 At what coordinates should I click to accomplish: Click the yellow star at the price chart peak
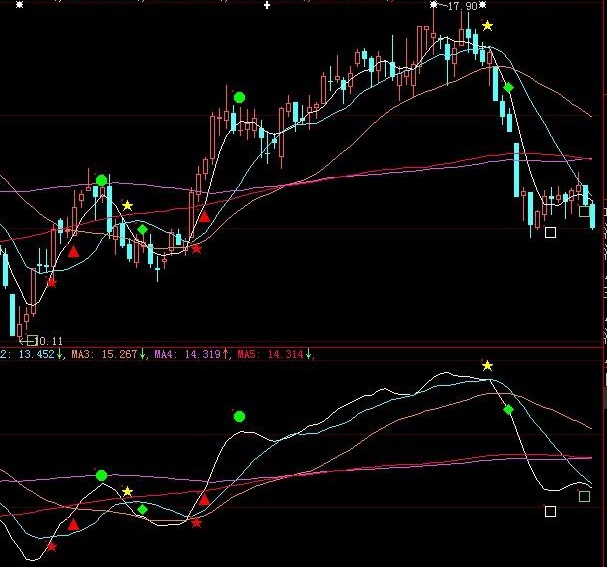487,26
